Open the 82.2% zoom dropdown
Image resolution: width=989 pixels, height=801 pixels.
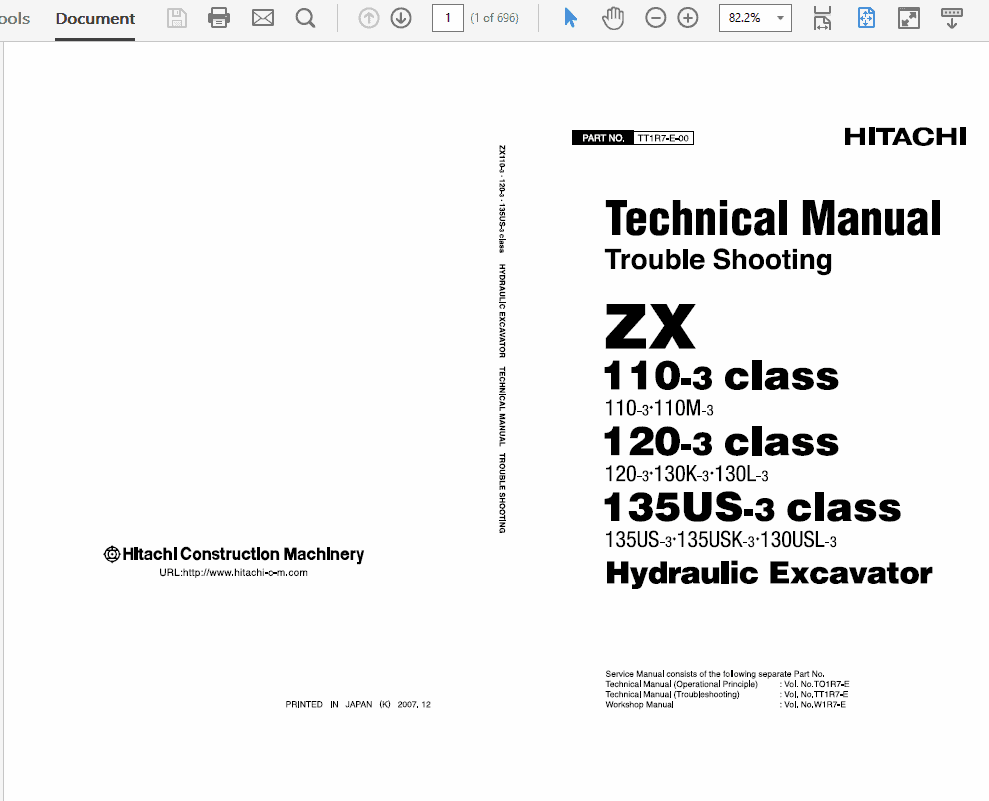point(780,18)
